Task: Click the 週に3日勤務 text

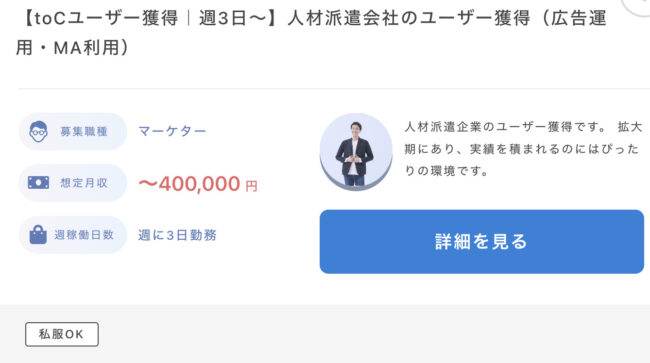Action: pos(177,235)
